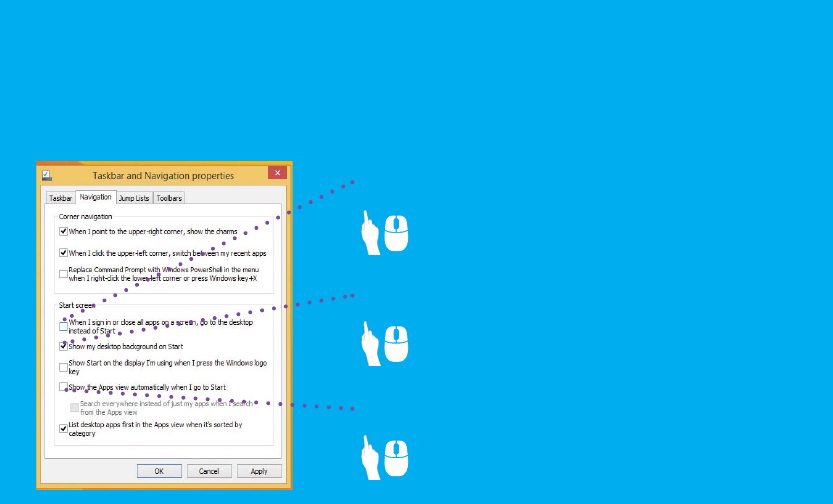
Task: Uncheck List desktop apps first option
Action: 63,429
